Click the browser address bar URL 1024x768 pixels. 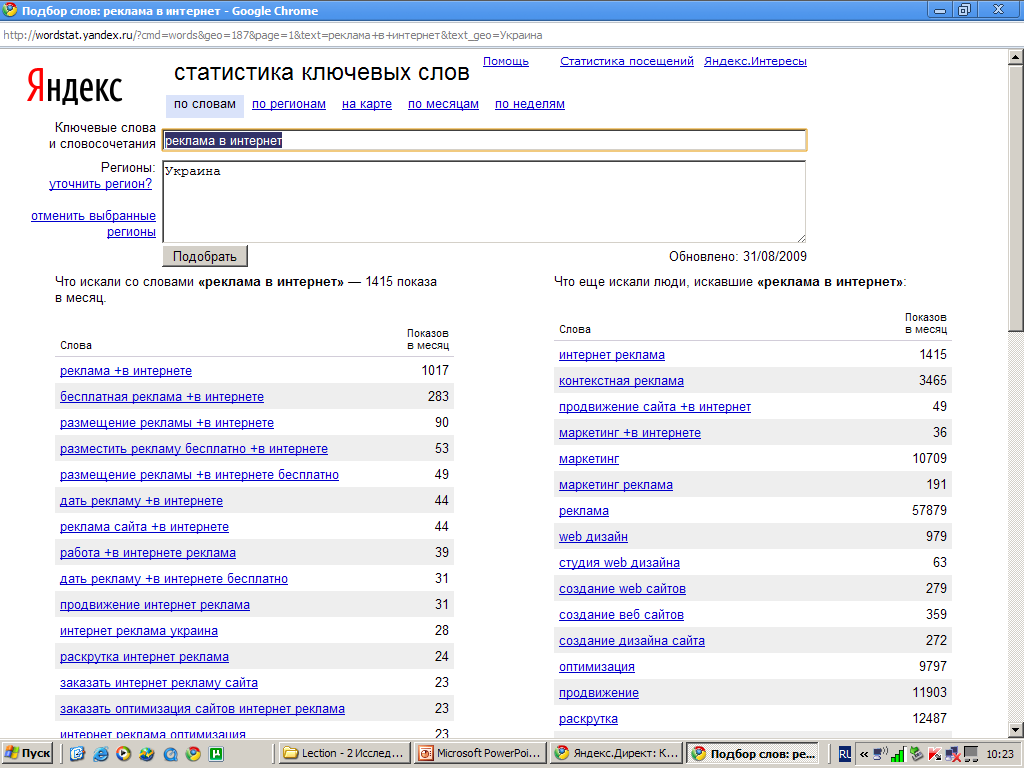click(x=273, y=35)
